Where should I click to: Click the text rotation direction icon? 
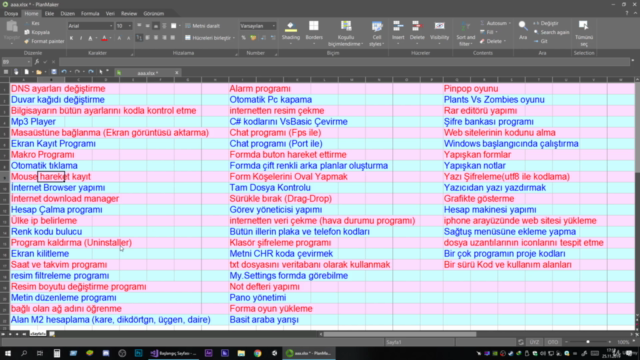point(139,38)
